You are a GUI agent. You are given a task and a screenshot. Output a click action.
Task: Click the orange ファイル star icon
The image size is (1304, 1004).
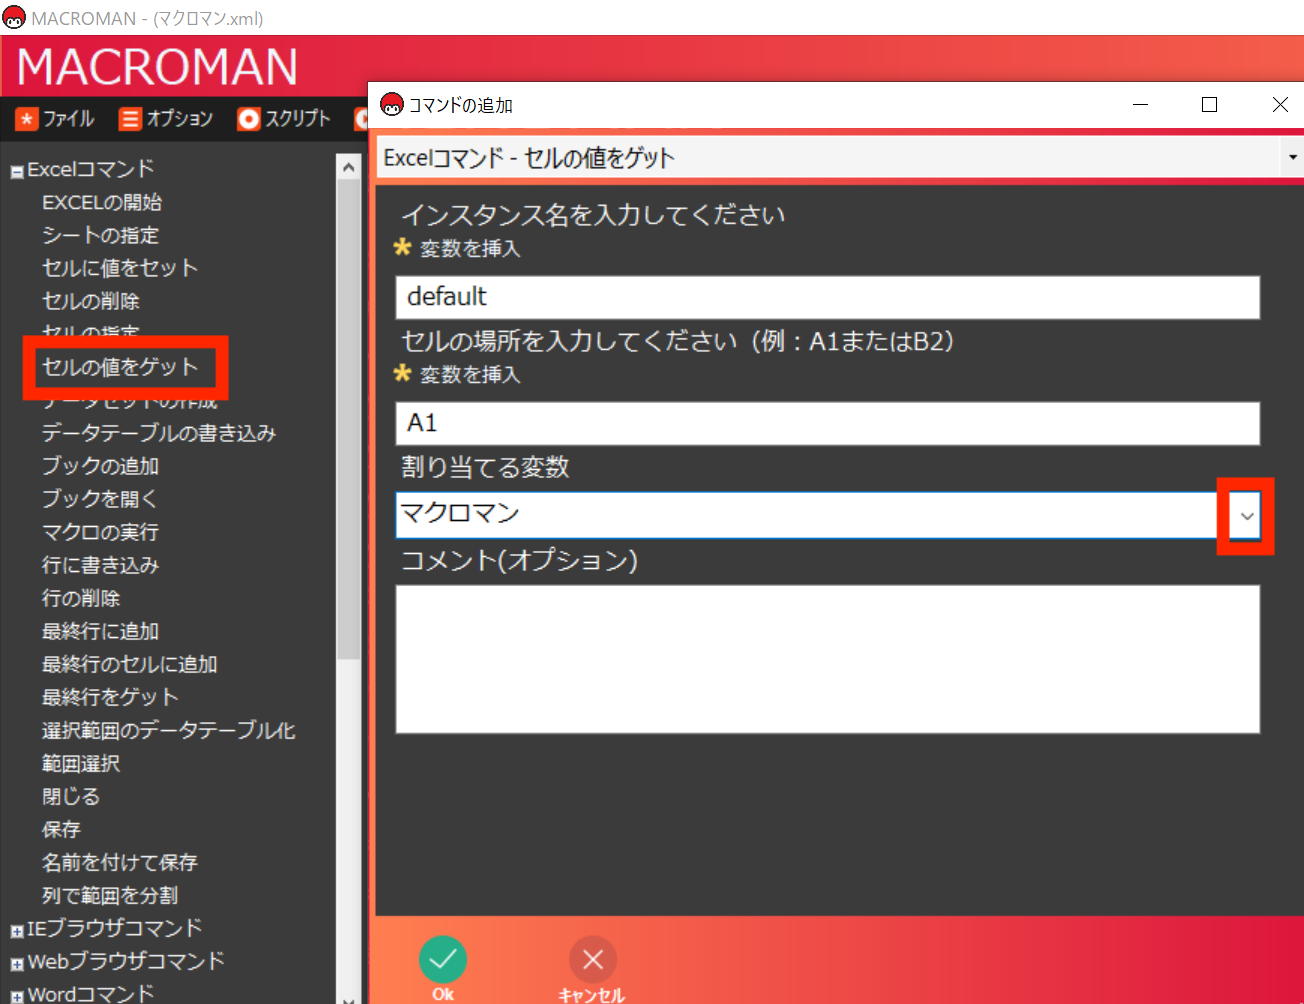point(27,120)
